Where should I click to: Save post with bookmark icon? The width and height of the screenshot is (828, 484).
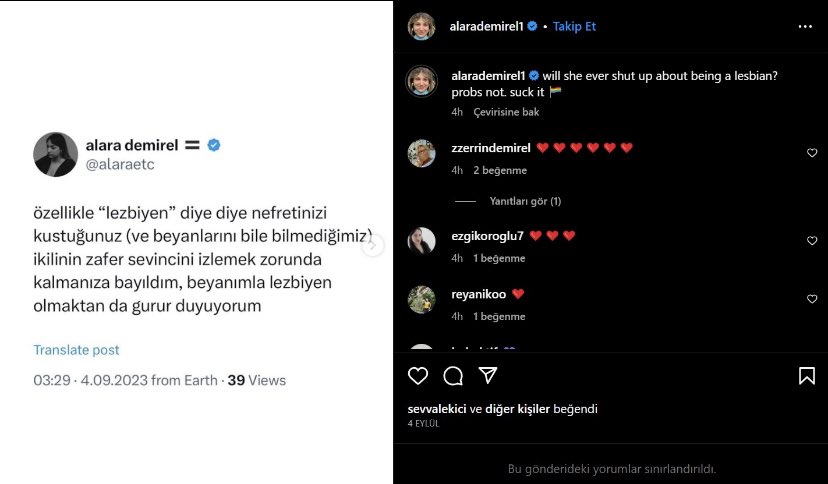pyautogui.click(x=806, y=376)
